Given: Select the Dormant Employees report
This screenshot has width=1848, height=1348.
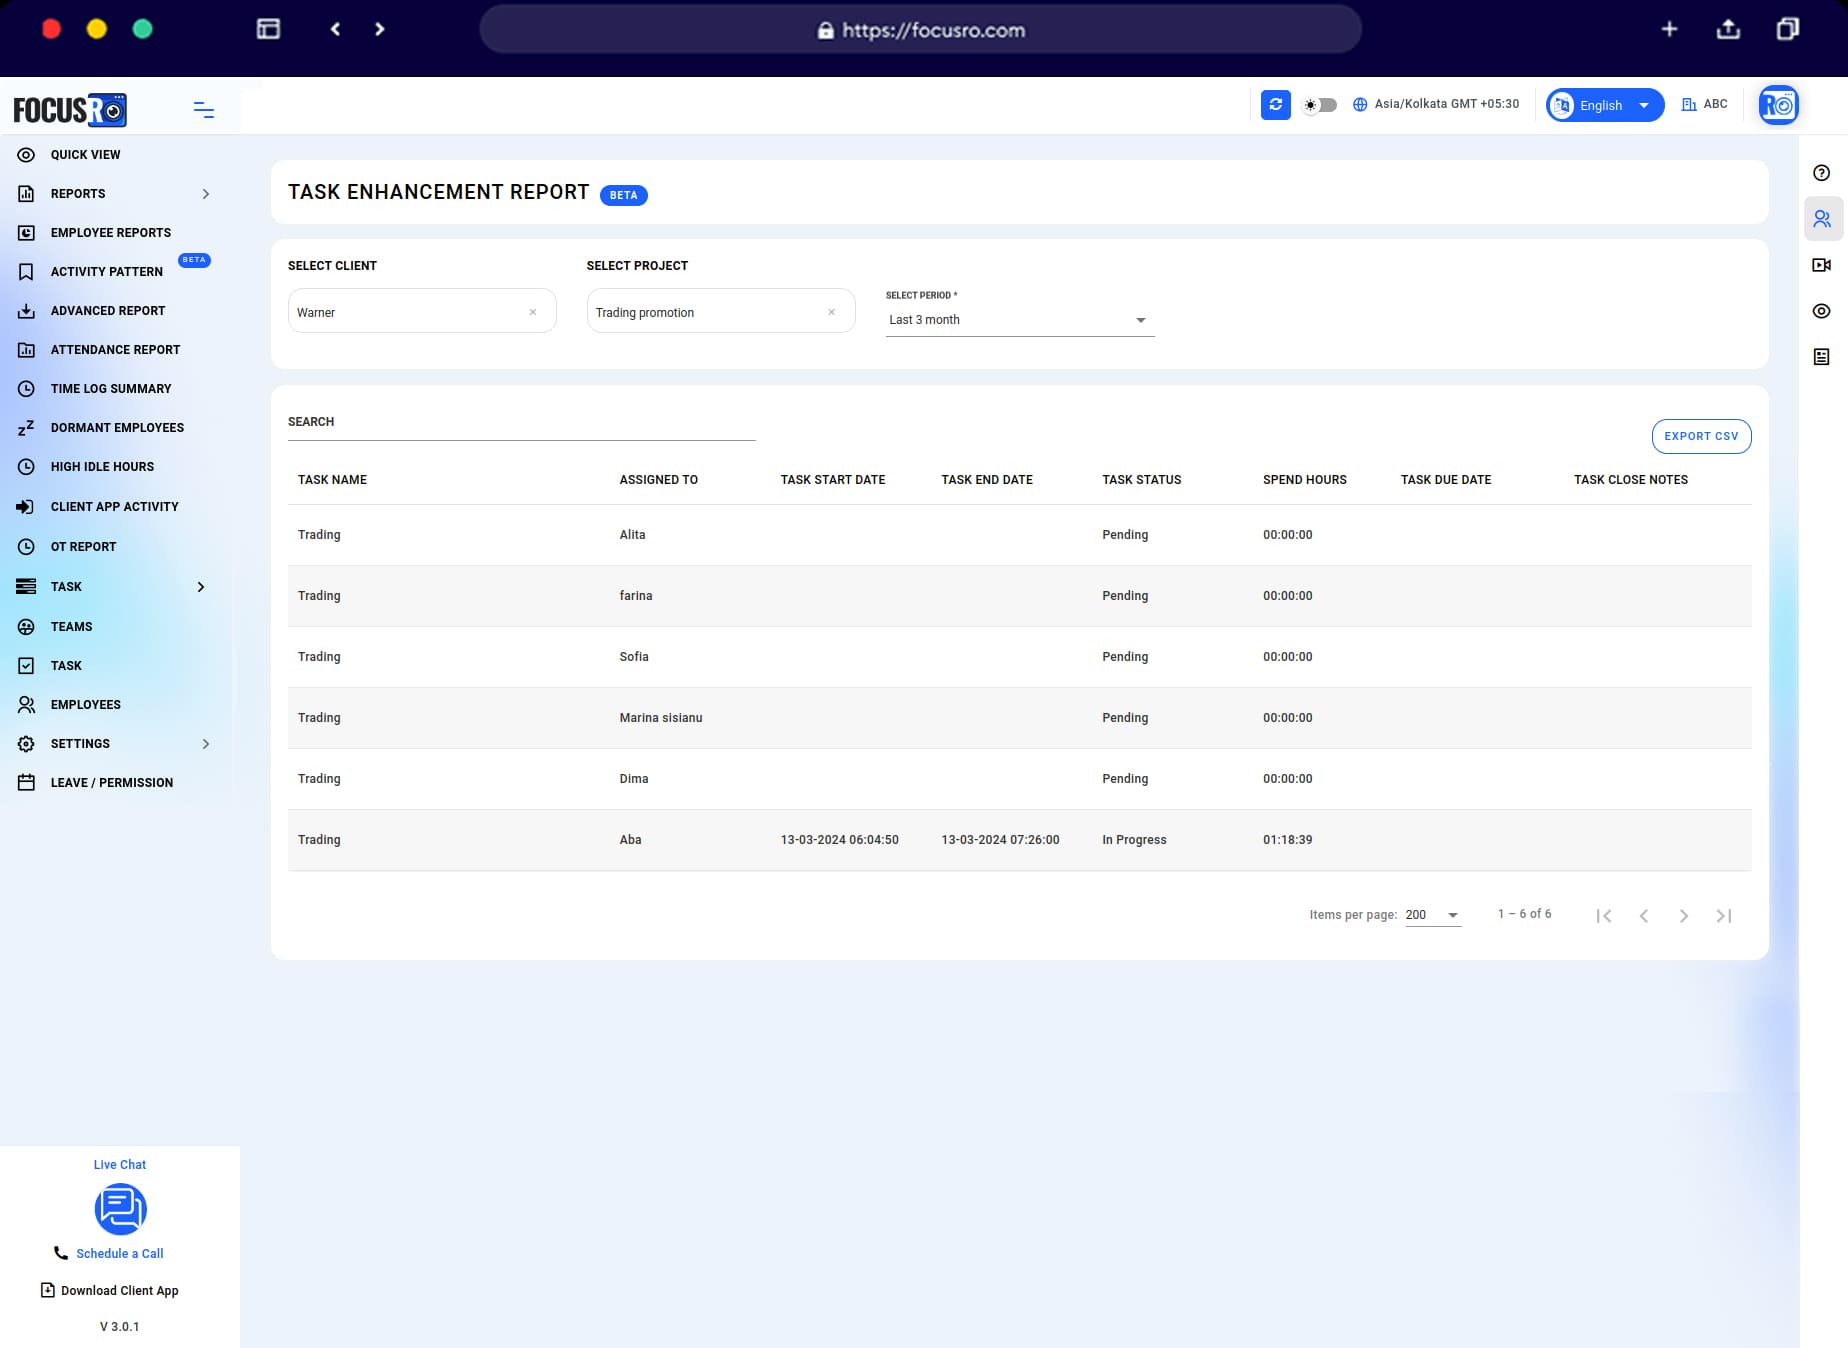Looking at the screenshot, I should 116,428.
